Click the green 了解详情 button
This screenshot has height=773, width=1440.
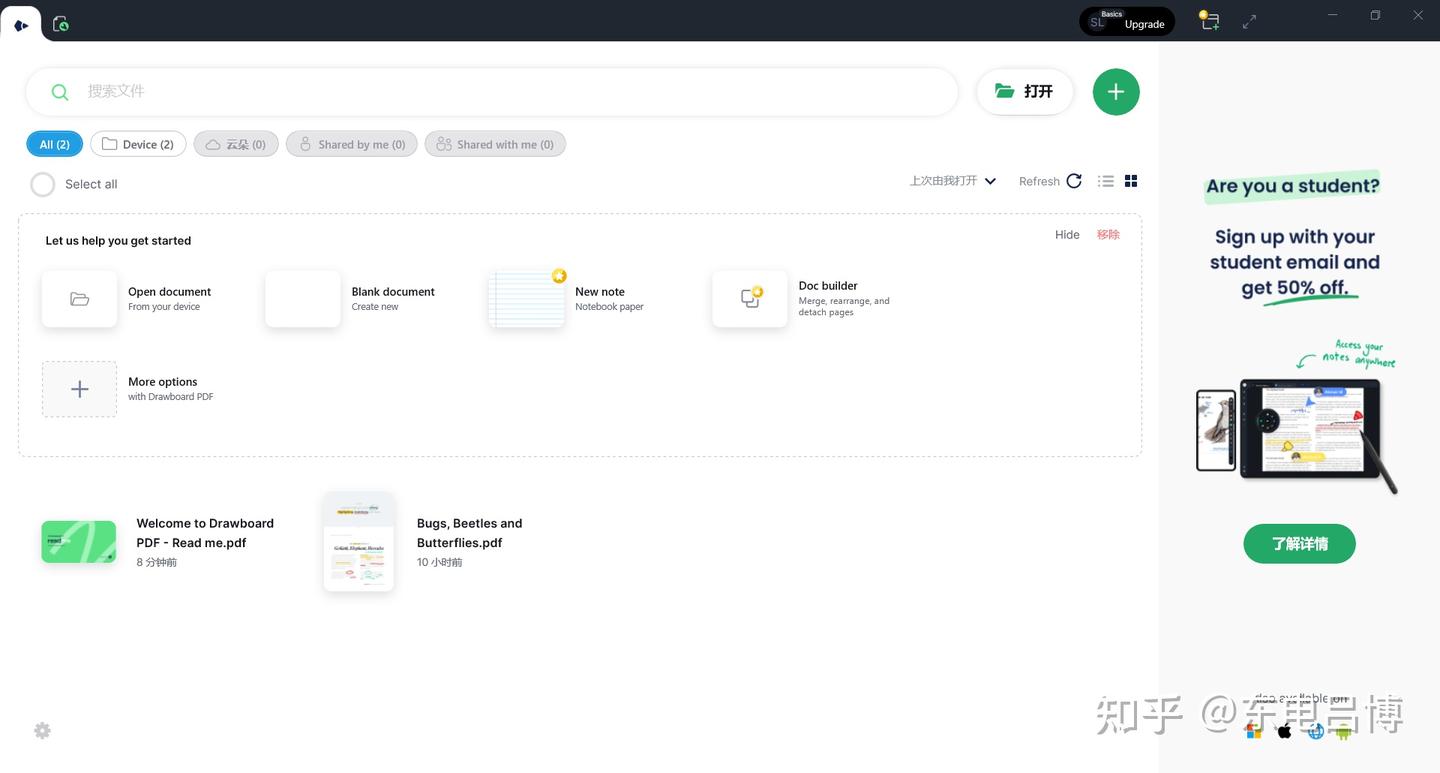click(x=1300, y=544)
